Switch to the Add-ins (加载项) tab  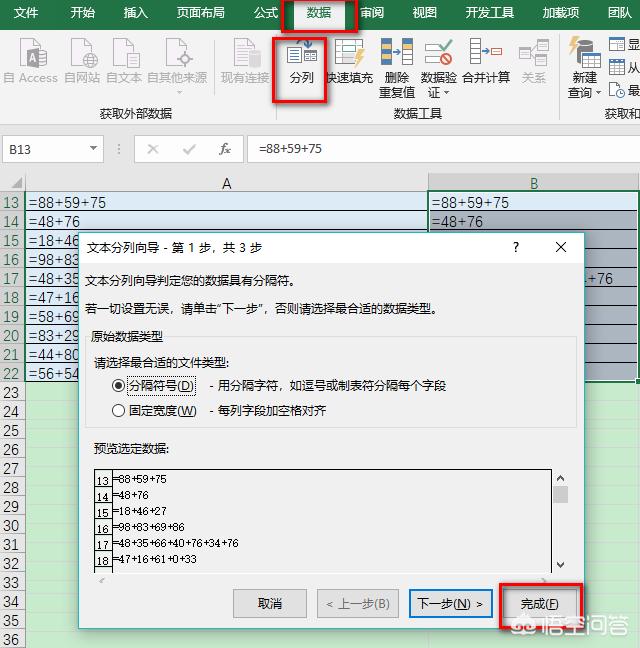coord(561,13)
